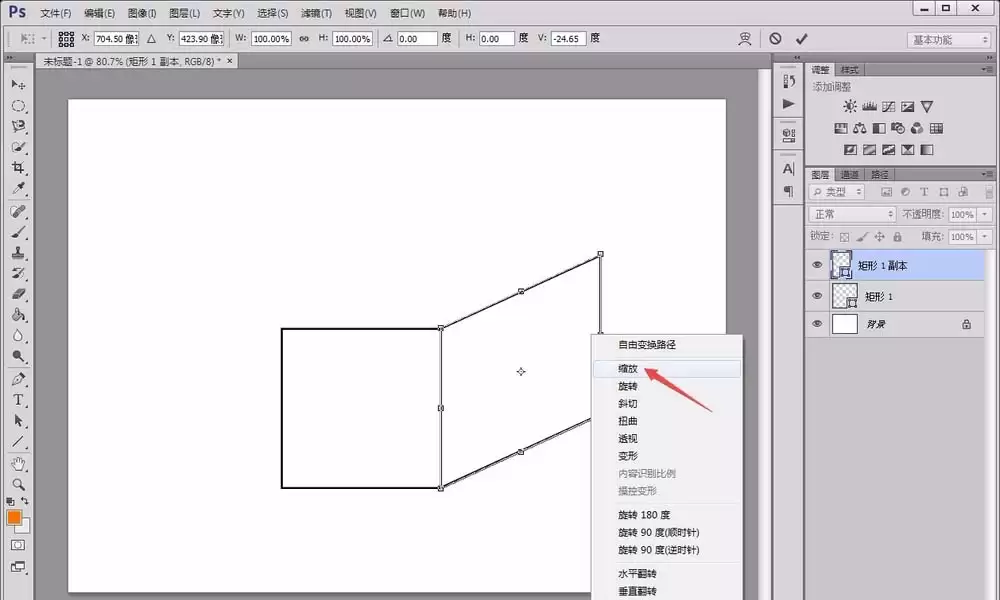Image resolution: width=1000 pixels, height=600 pixels.
Task: Open the Character panel icon
Action: tap(789, 169)
